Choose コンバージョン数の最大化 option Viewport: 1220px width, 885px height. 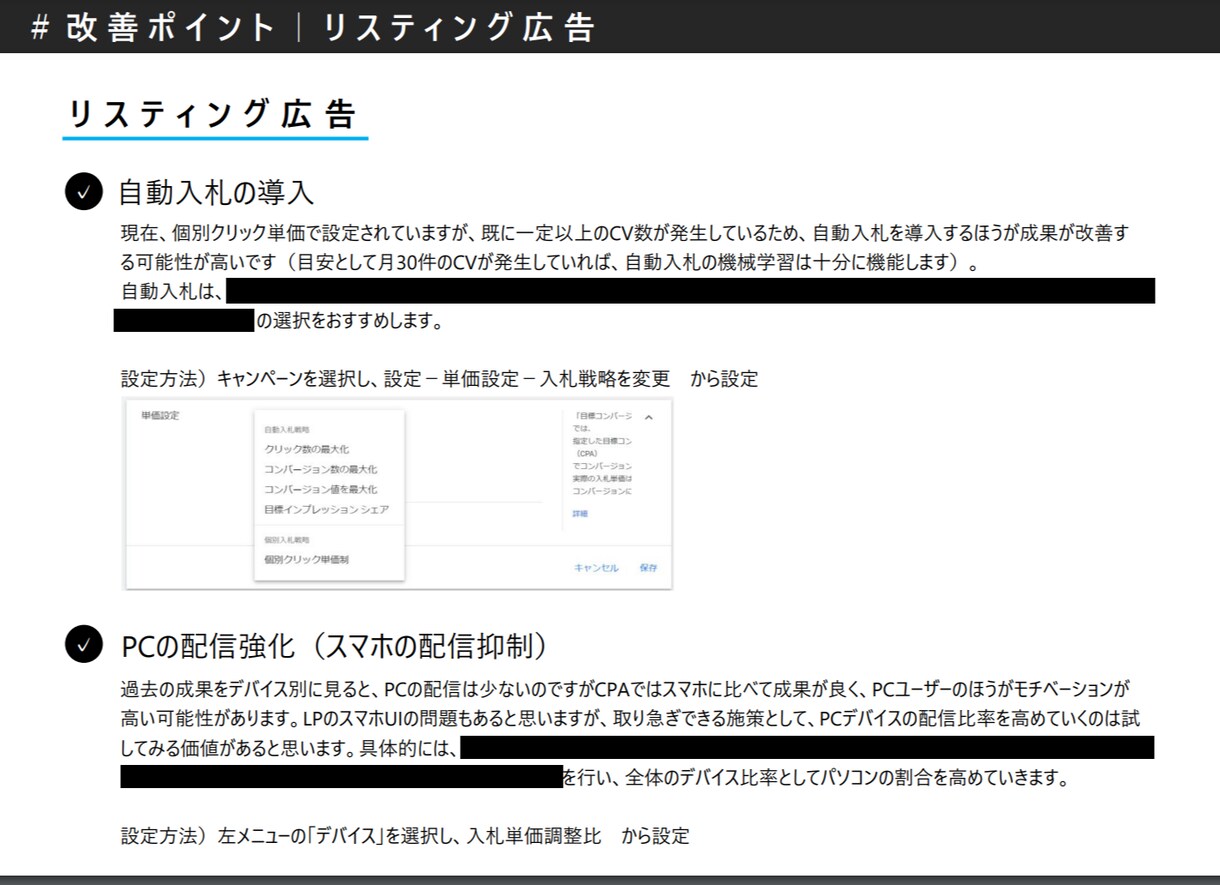[x=321, y=469]
